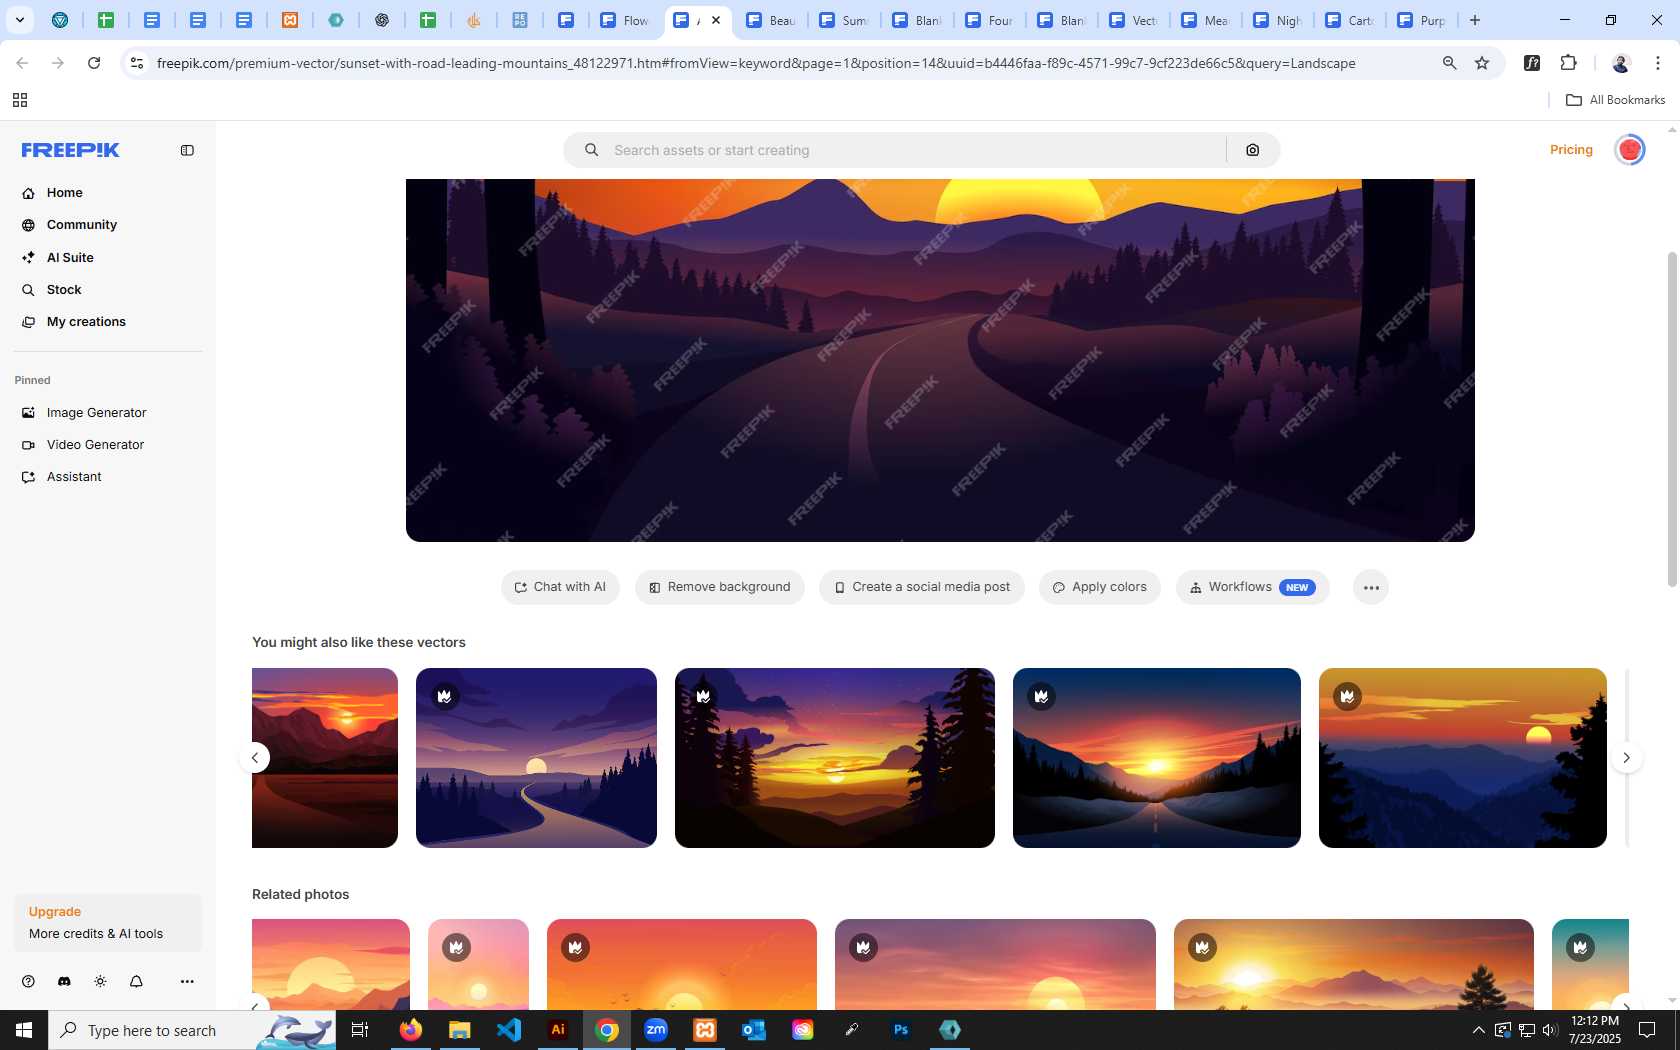
Task: Open notifications bell icon
Action: (136, 982)
